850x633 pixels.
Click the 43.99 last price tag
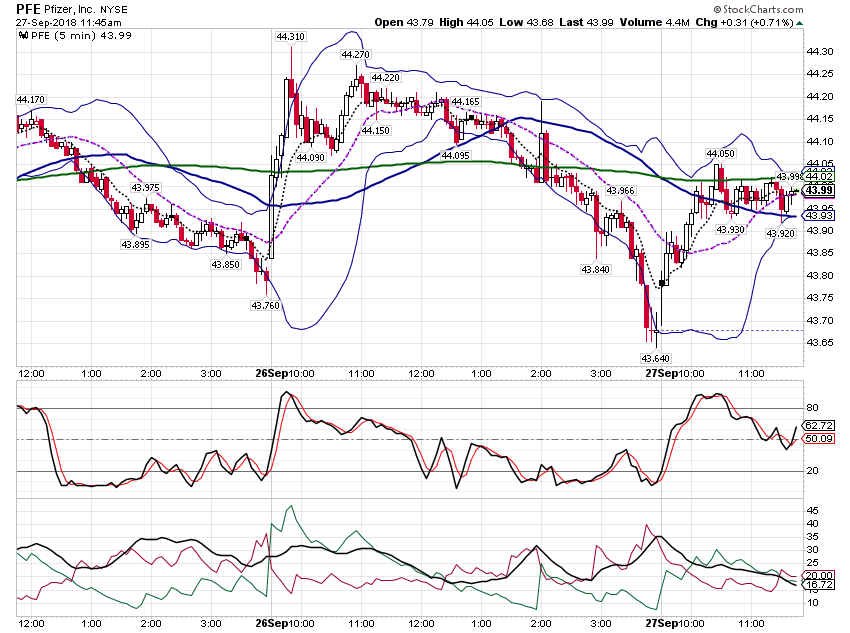click(x=819, y=190)
